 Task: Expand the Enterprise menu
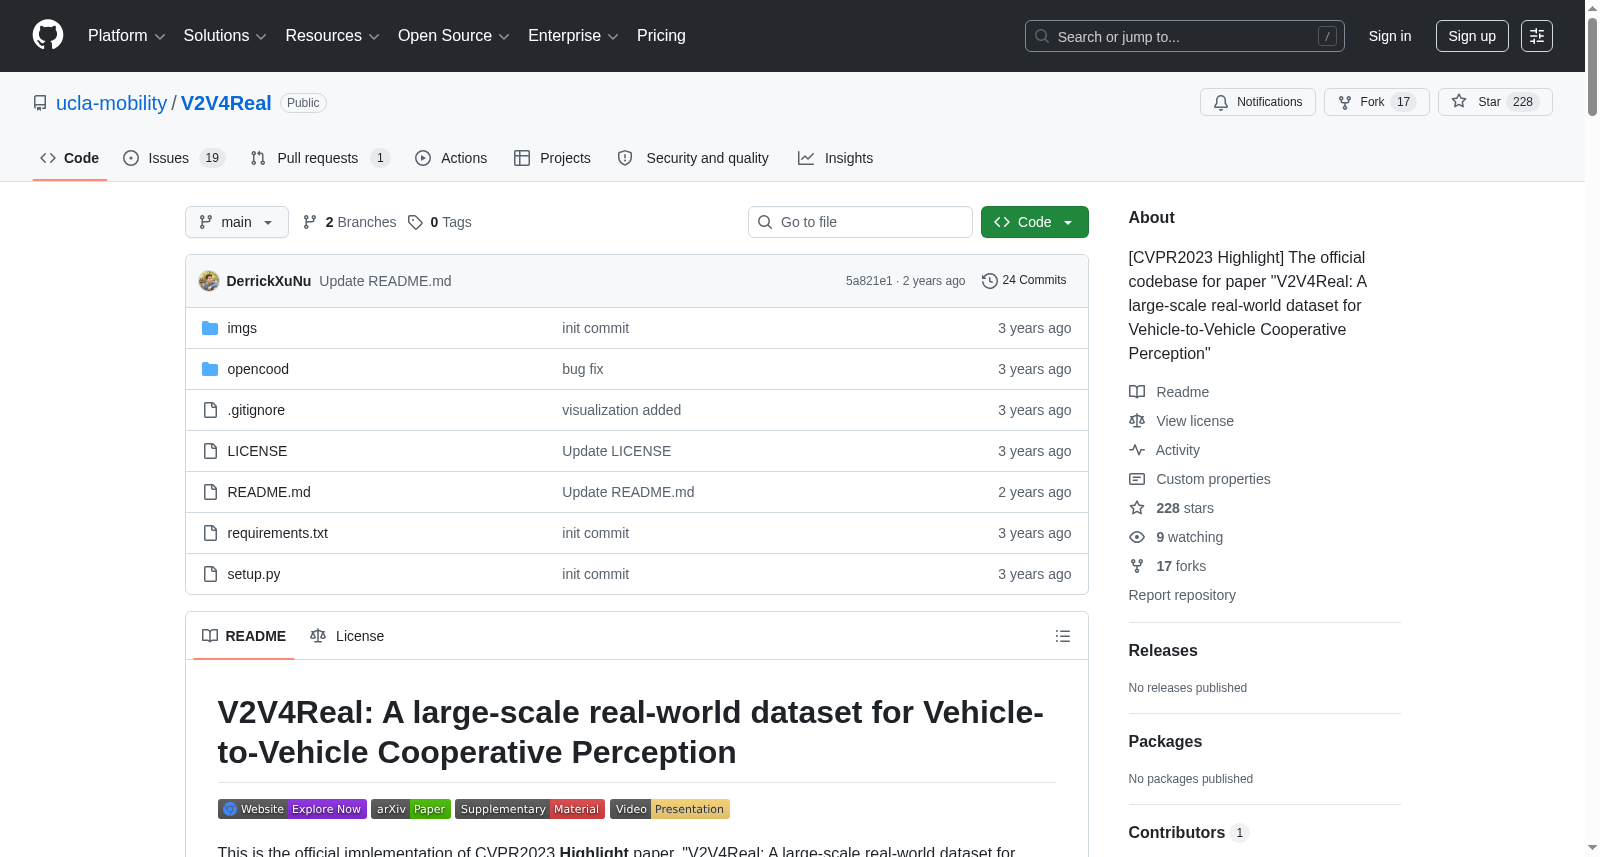pyautogui.click(x=573, y=36)
